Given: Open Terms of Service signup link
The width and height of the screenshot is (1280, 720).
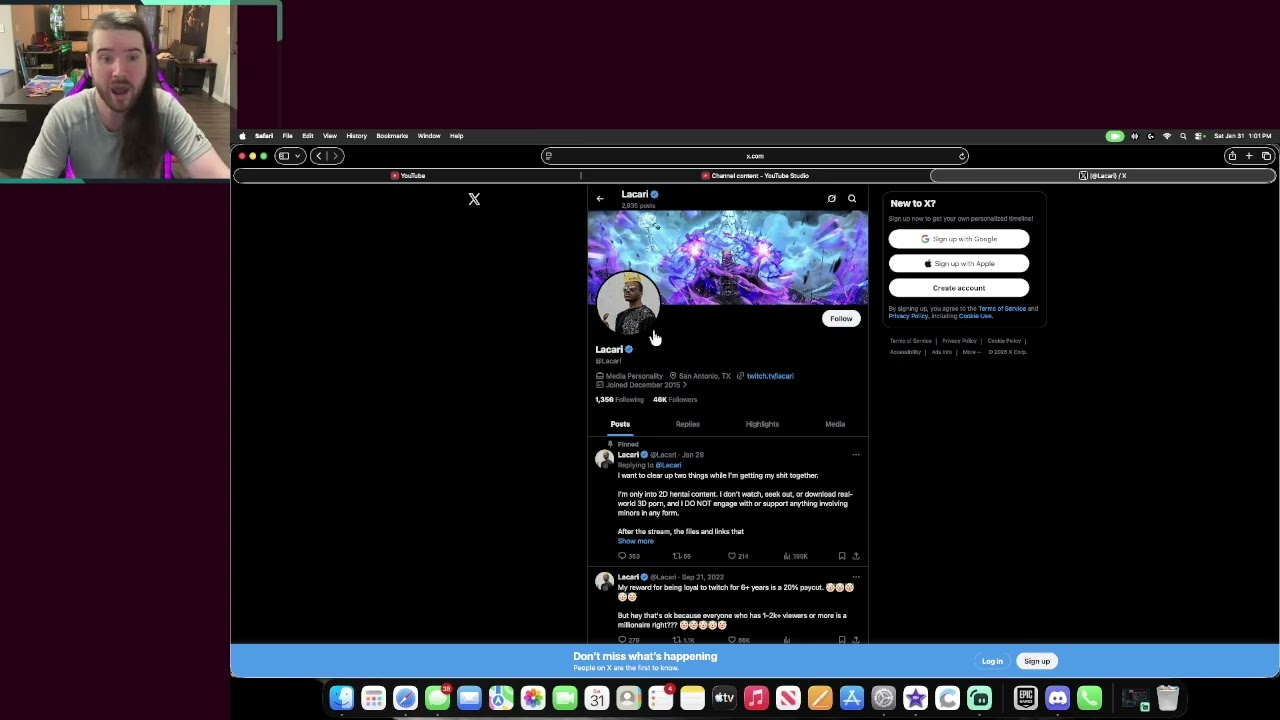Looking at the screenshot, I should point(1002,309).
